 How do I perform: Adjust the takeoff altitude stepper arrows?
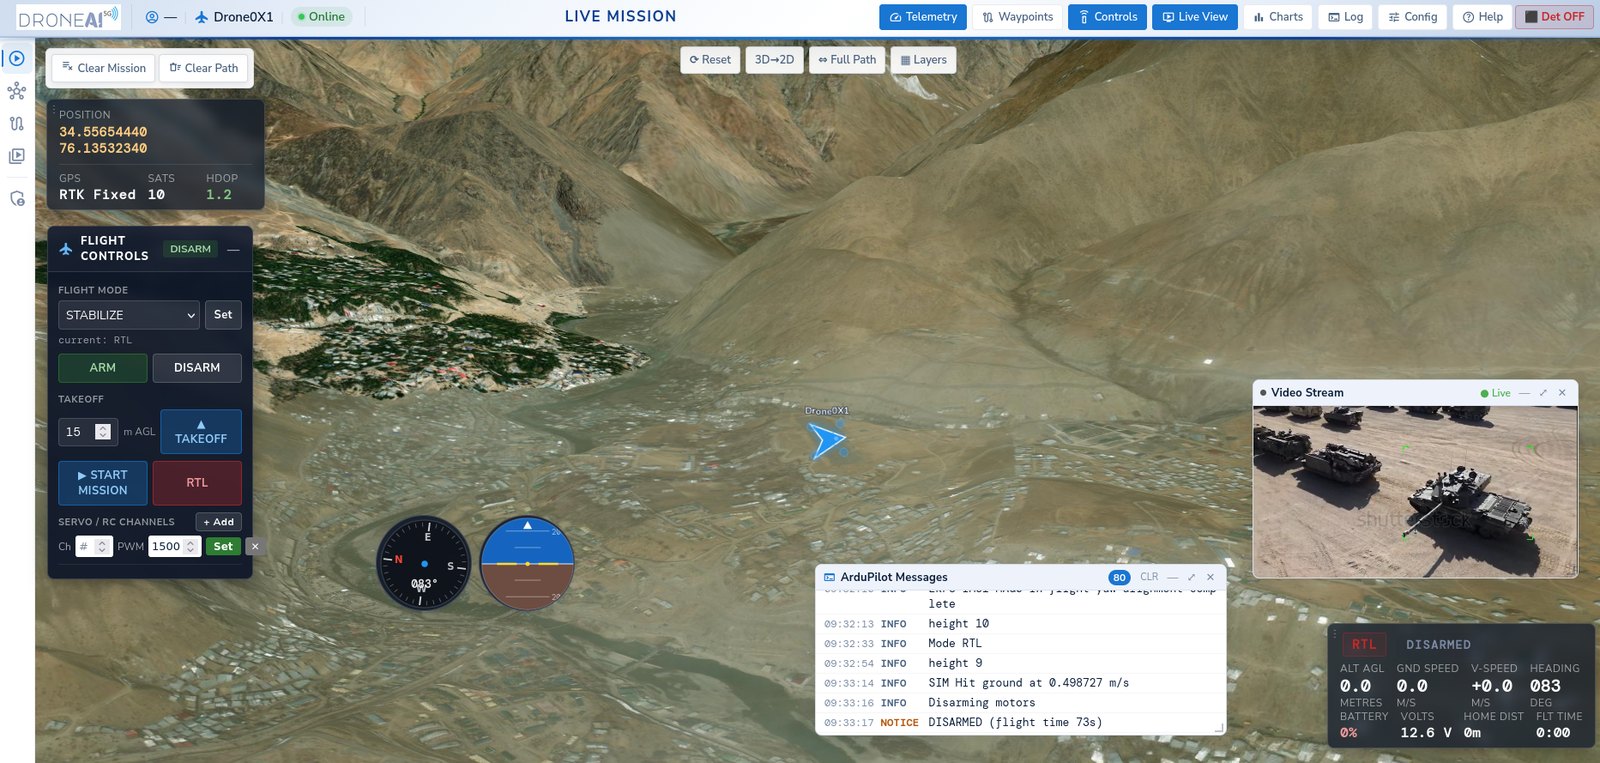pyautogui.click(x=103, y=432)
